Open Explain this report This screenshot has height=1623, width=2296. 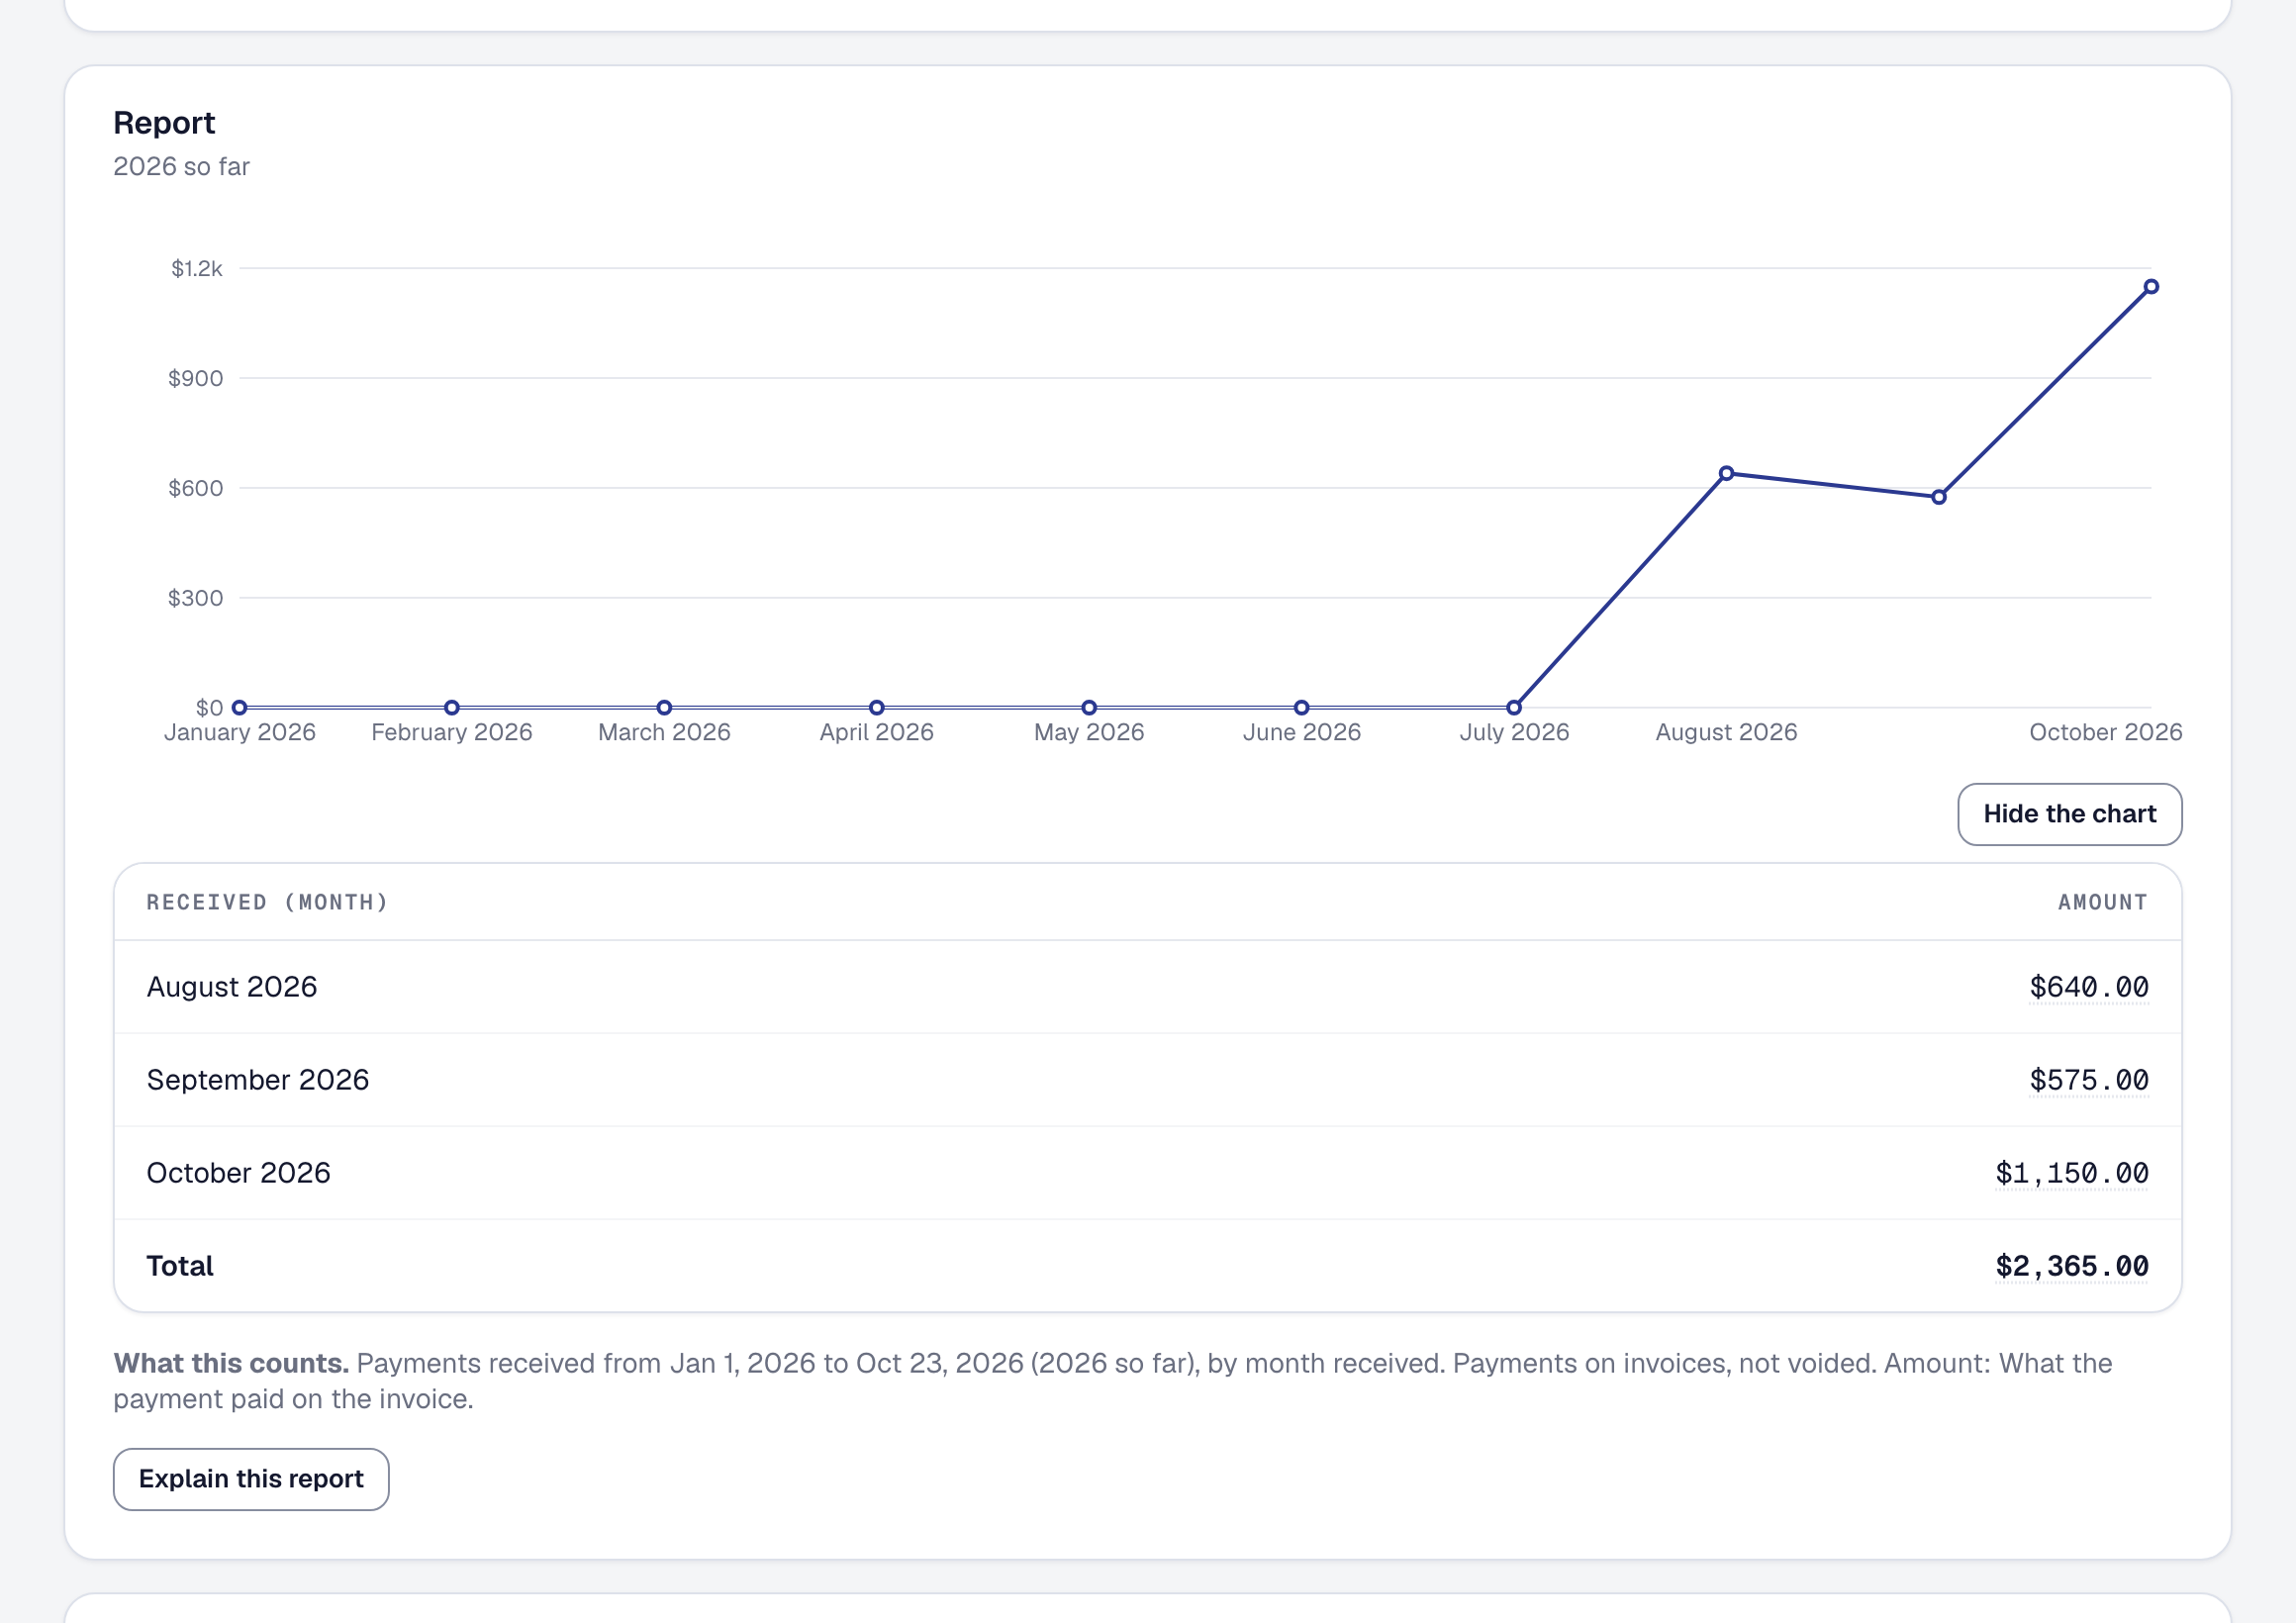251,1478
